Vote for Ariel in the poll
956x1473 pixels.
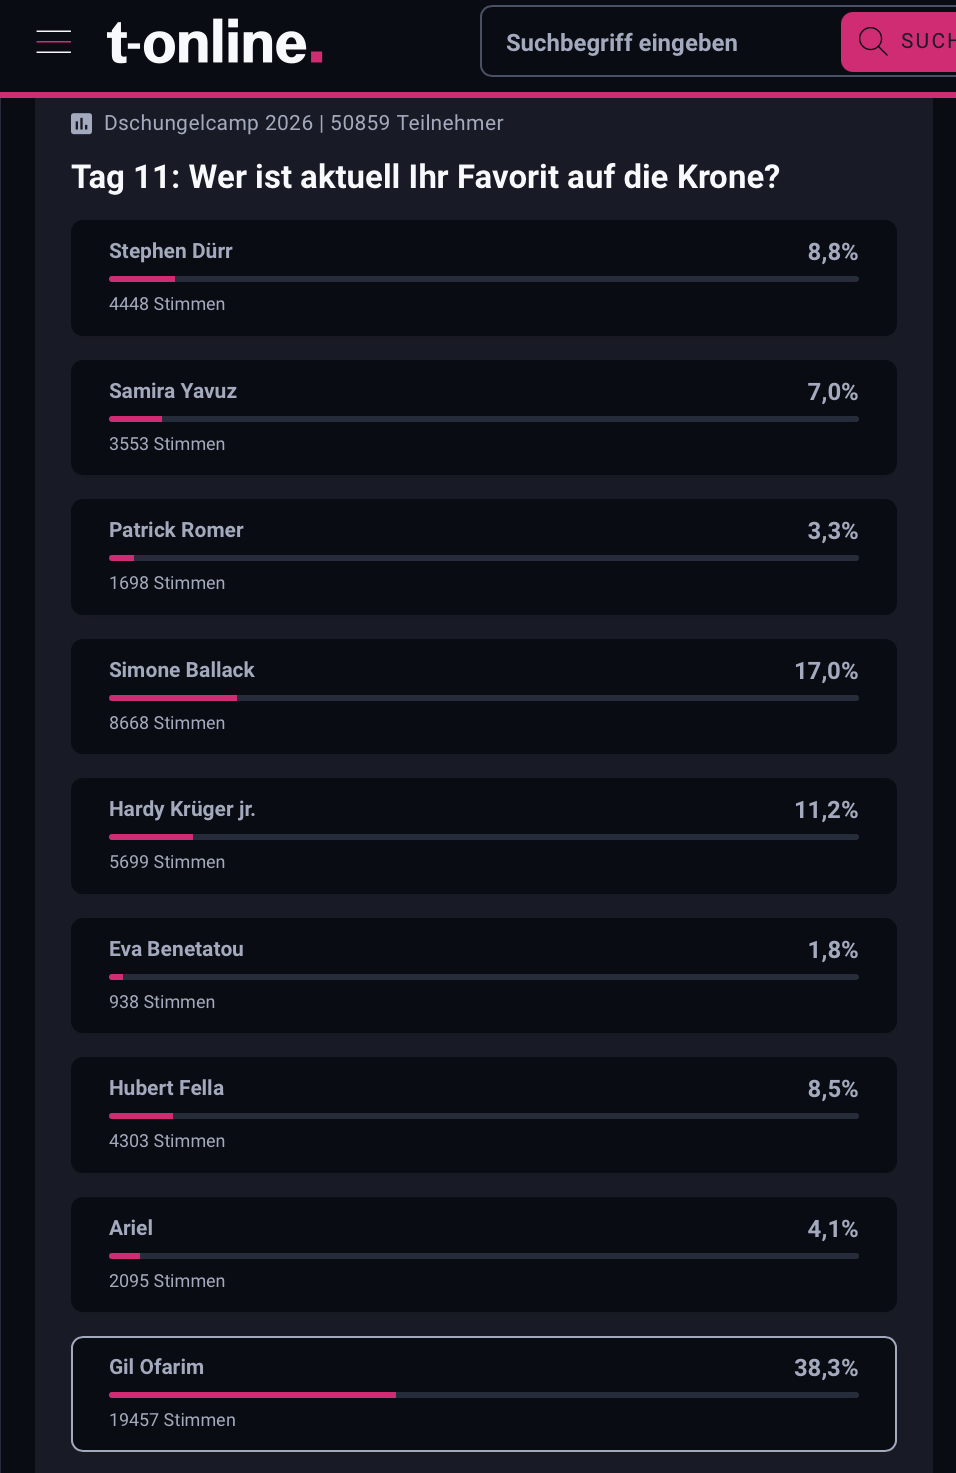[483, 1255]
